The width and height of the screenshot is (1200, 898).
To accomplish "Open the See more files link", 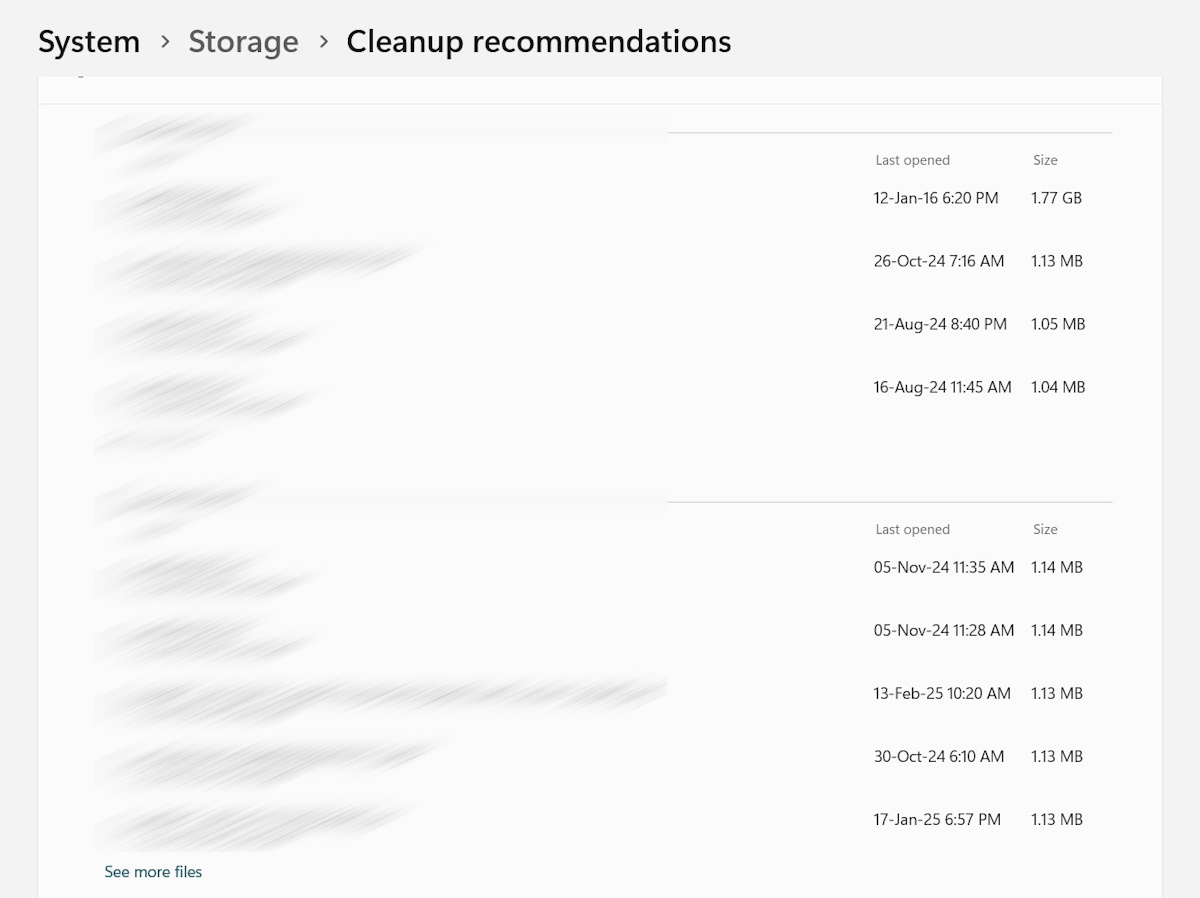I will coord(153,872).
